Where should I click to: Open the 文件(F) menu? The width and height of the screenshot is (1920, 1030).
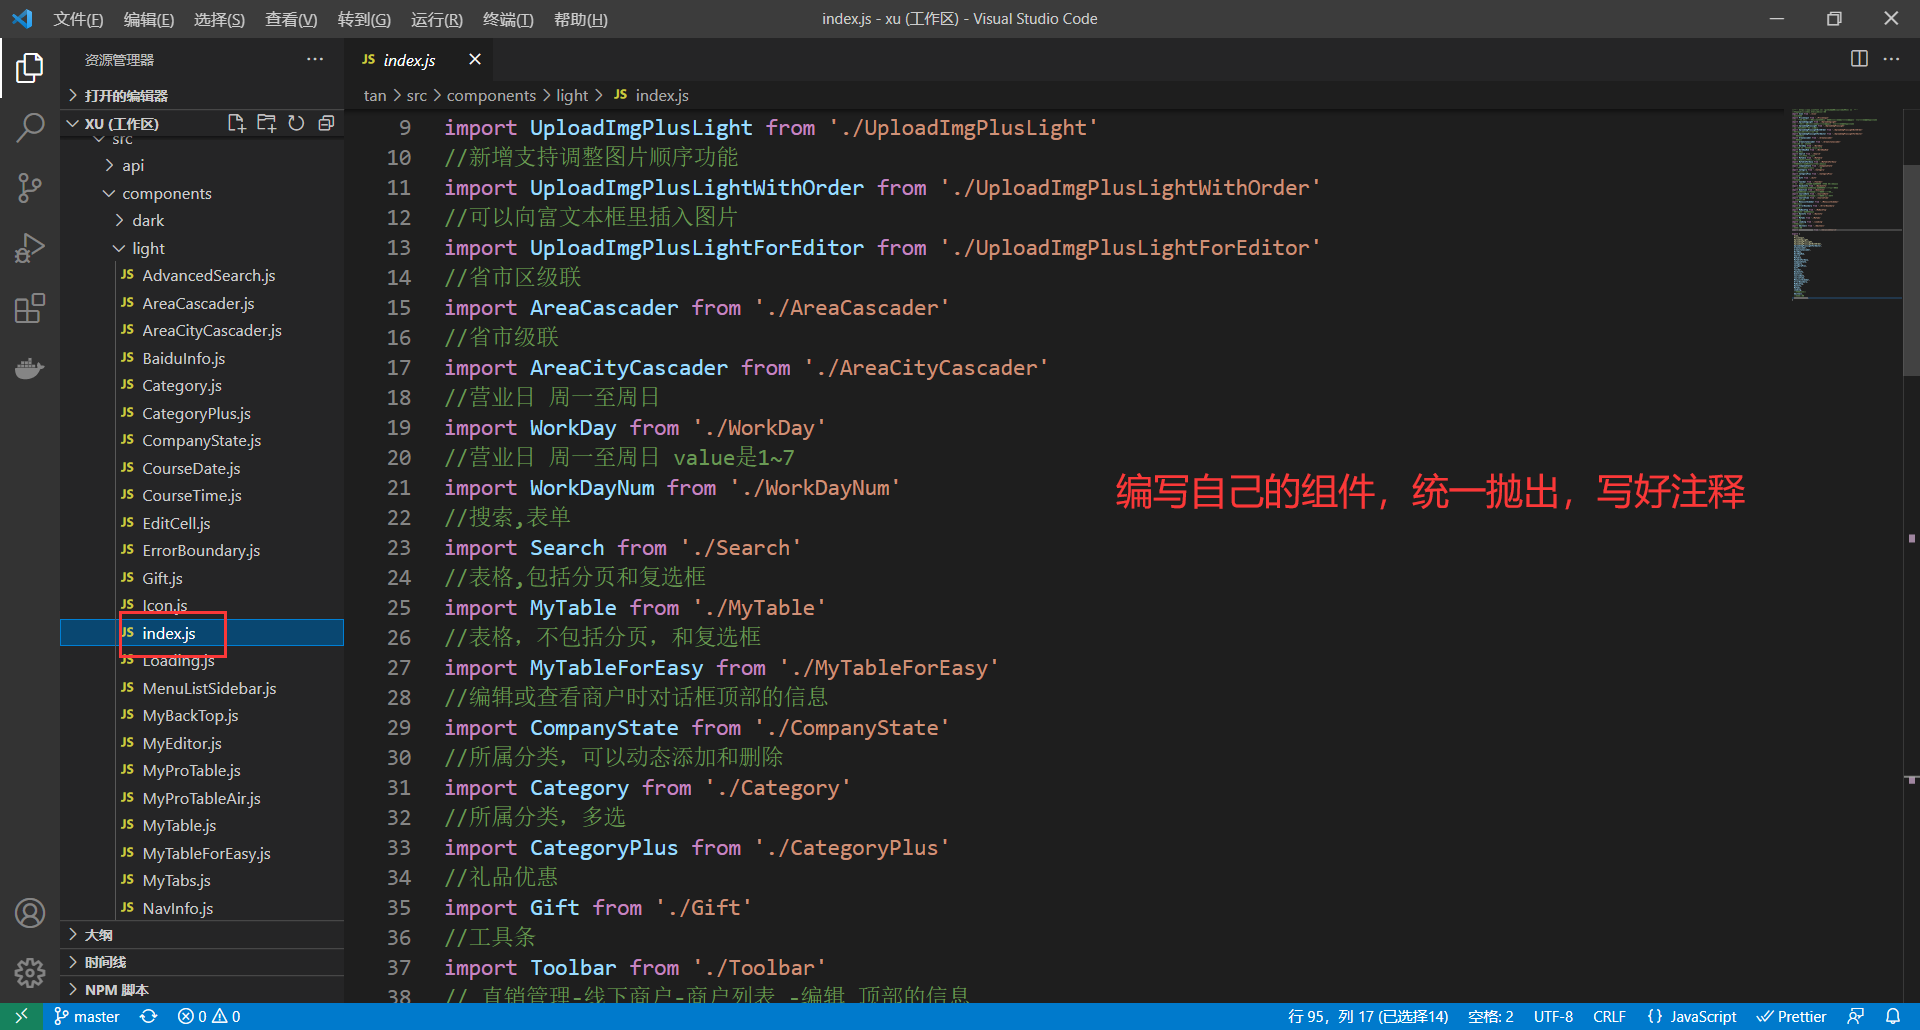click(x=78, y=19)
